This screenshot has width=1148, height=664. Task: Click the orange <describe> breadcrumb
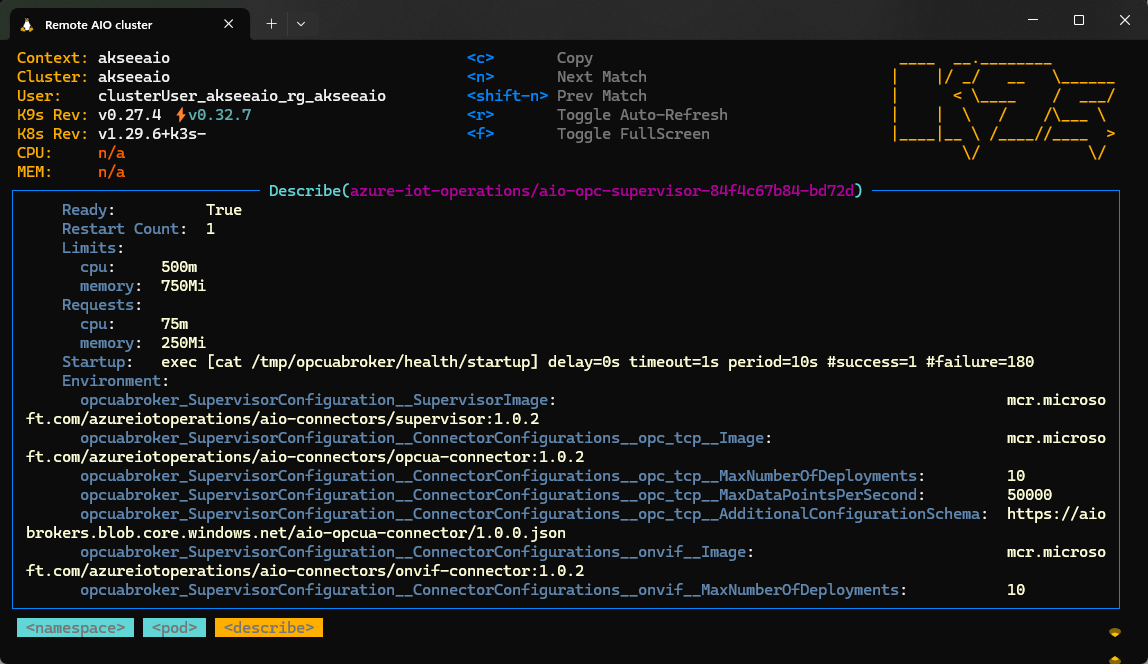[268, 627]
